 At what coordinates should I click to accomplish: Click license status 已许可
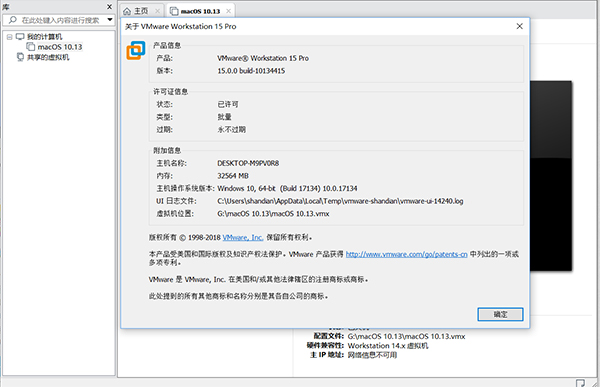click(x=228, y=104)
